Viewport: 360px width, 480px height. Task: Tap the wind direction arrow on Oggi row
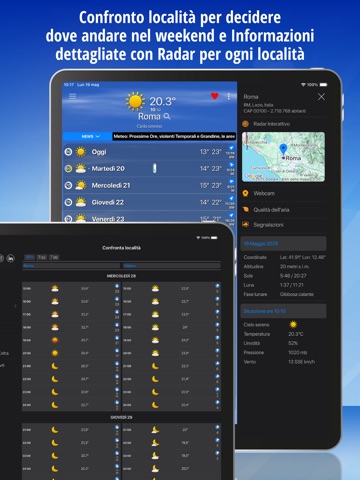pos(231,148)
